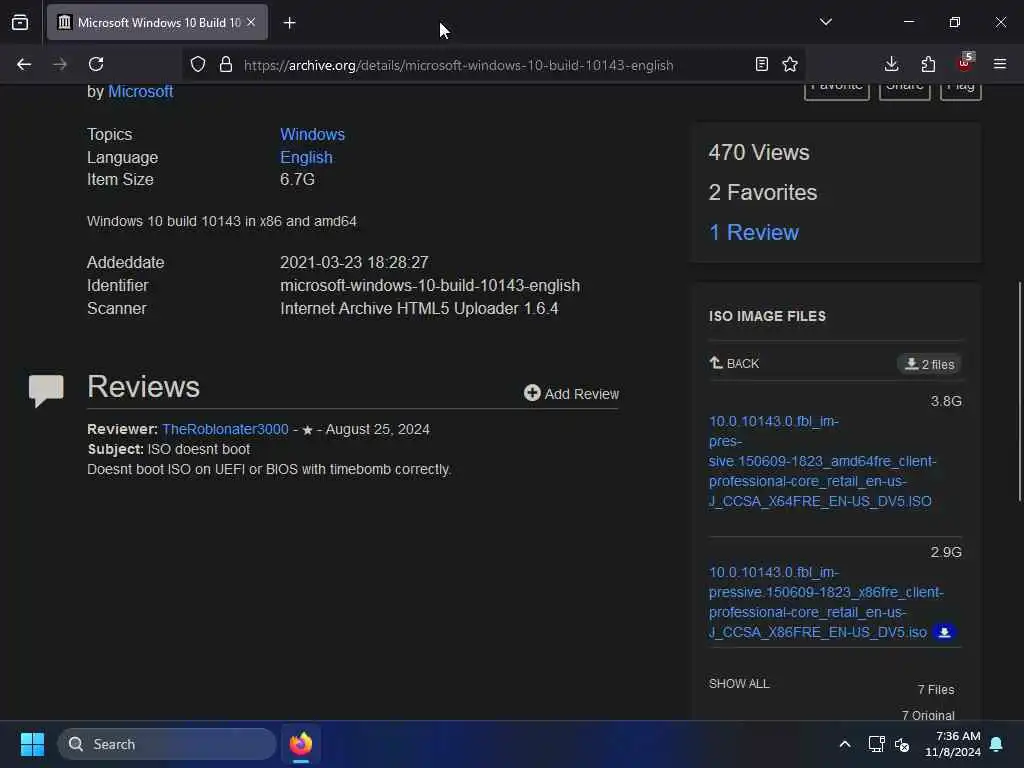Viewport: 1024px width, 768px height.
Task: Open Firefox recent browsing view icon
Action: point(20,23)
